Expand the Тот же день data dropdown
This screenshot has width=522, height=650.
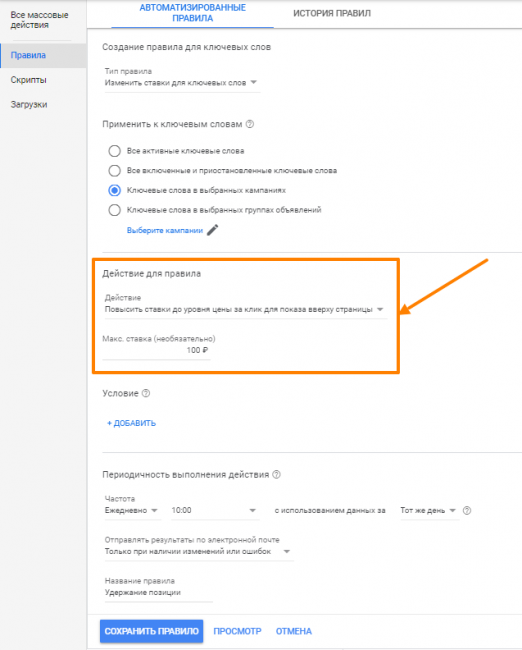coord(429,510)
